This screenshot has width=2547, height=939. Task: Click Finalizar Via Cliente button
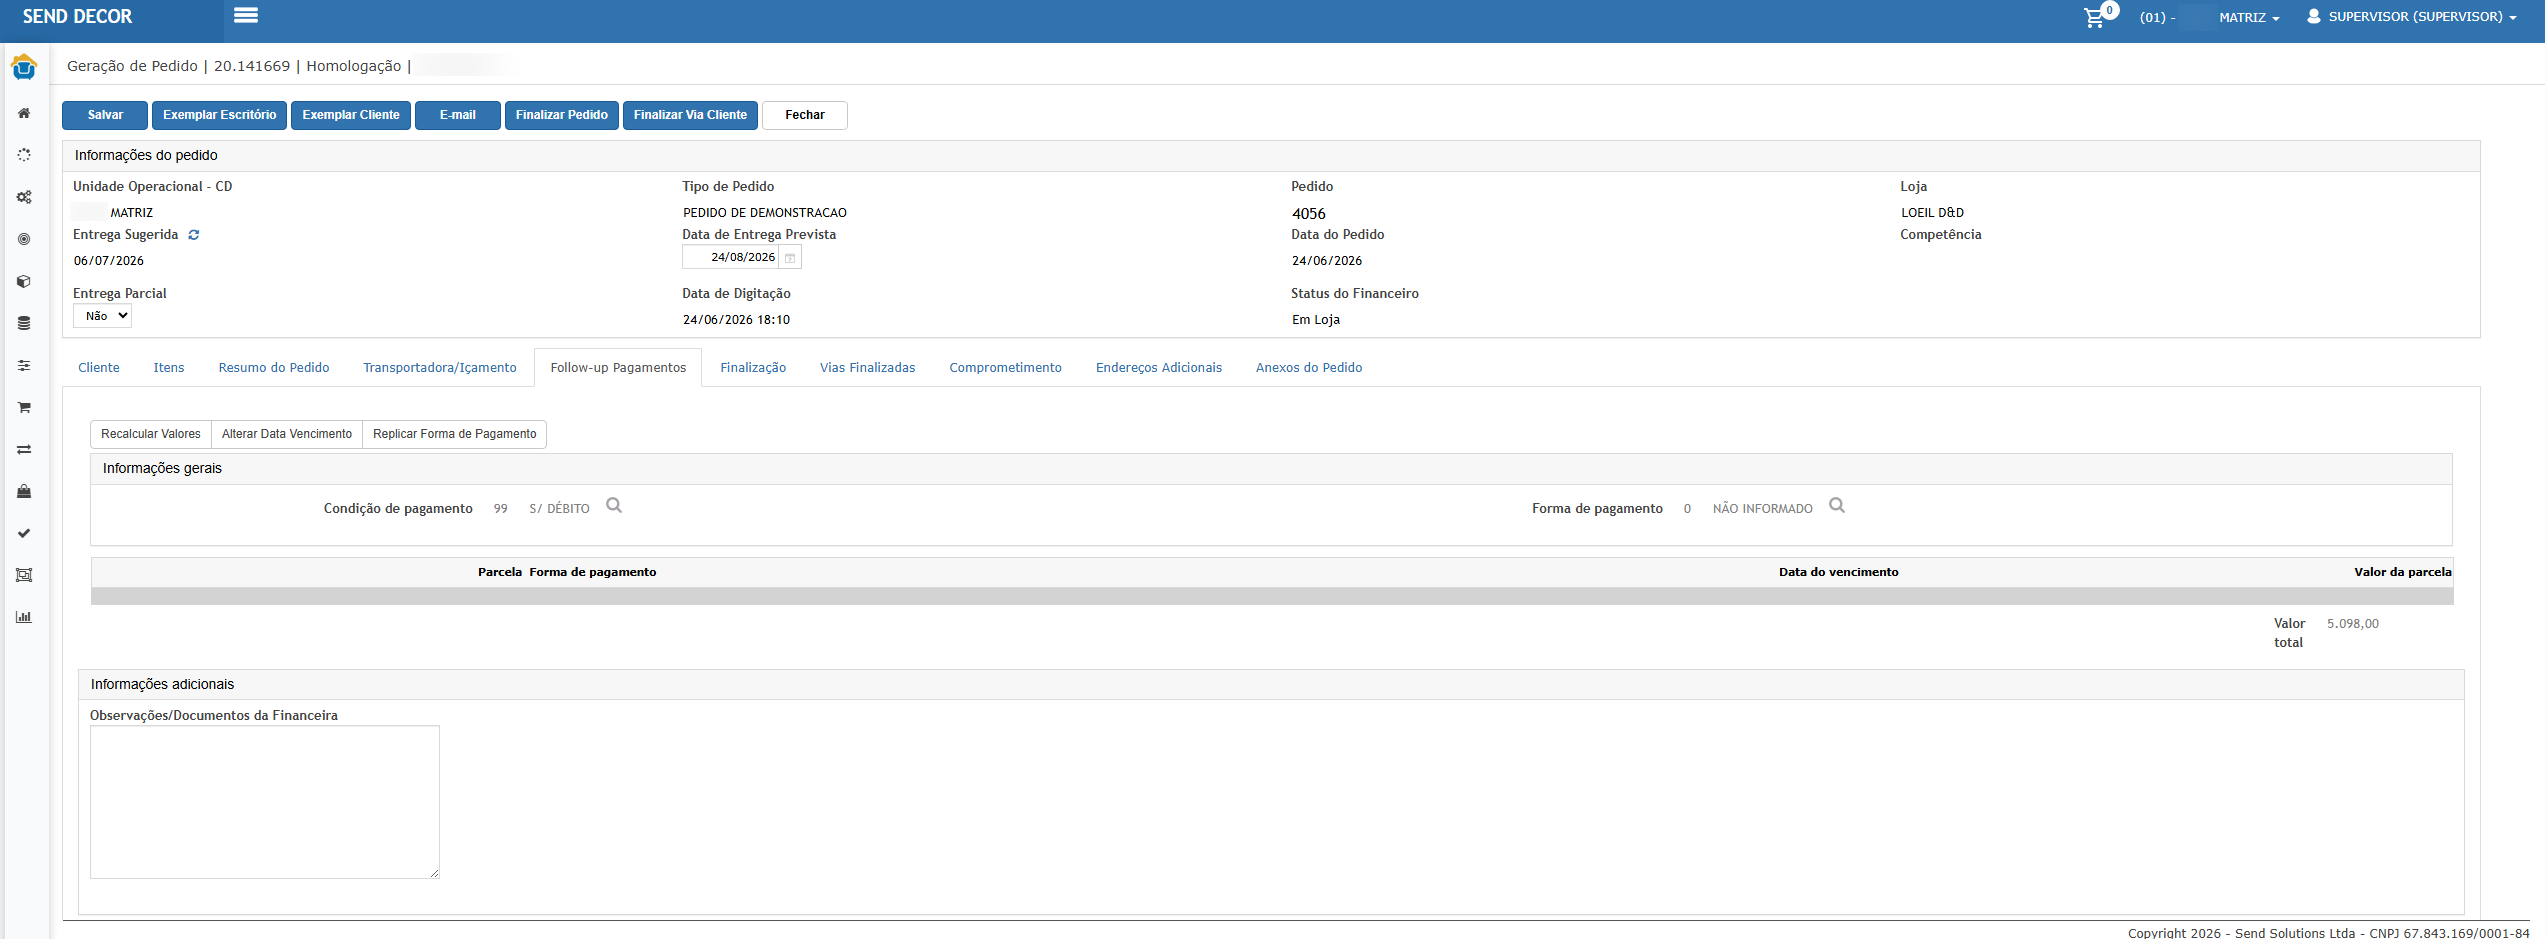tap(690, 115)
